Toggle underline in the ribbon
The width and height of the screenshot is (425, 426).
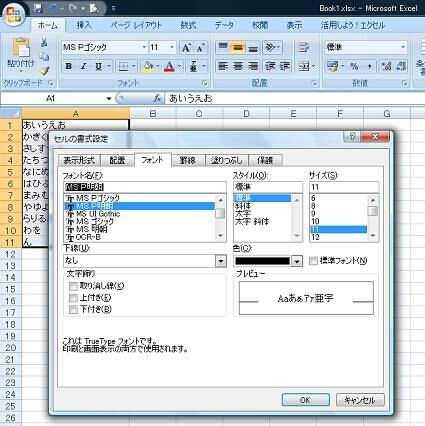coord(98,66)
